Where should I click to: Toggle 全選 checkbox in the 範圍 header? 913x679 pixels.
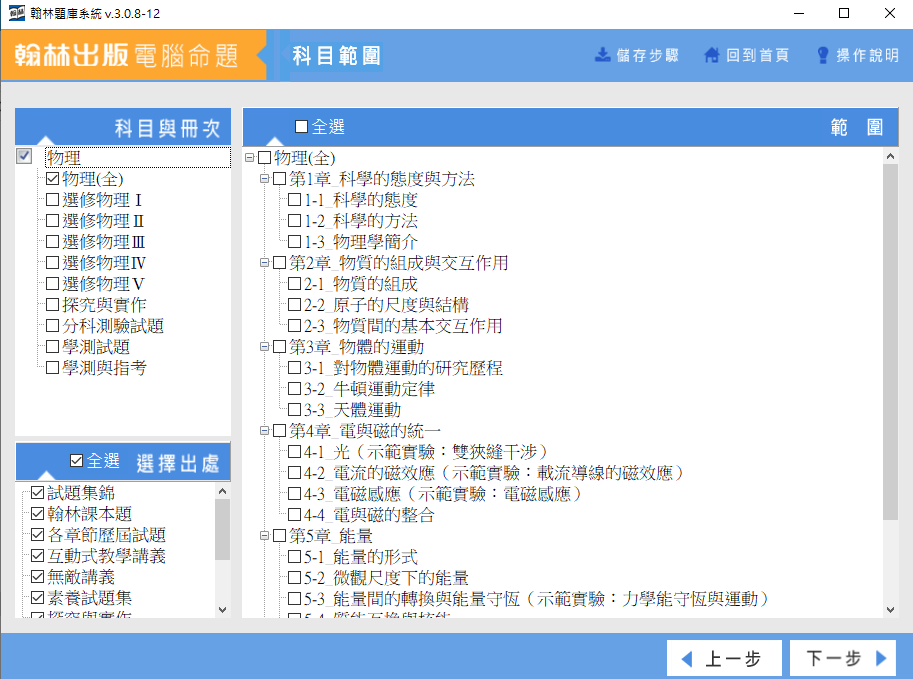pyautogui.click(x=302, y=127)
